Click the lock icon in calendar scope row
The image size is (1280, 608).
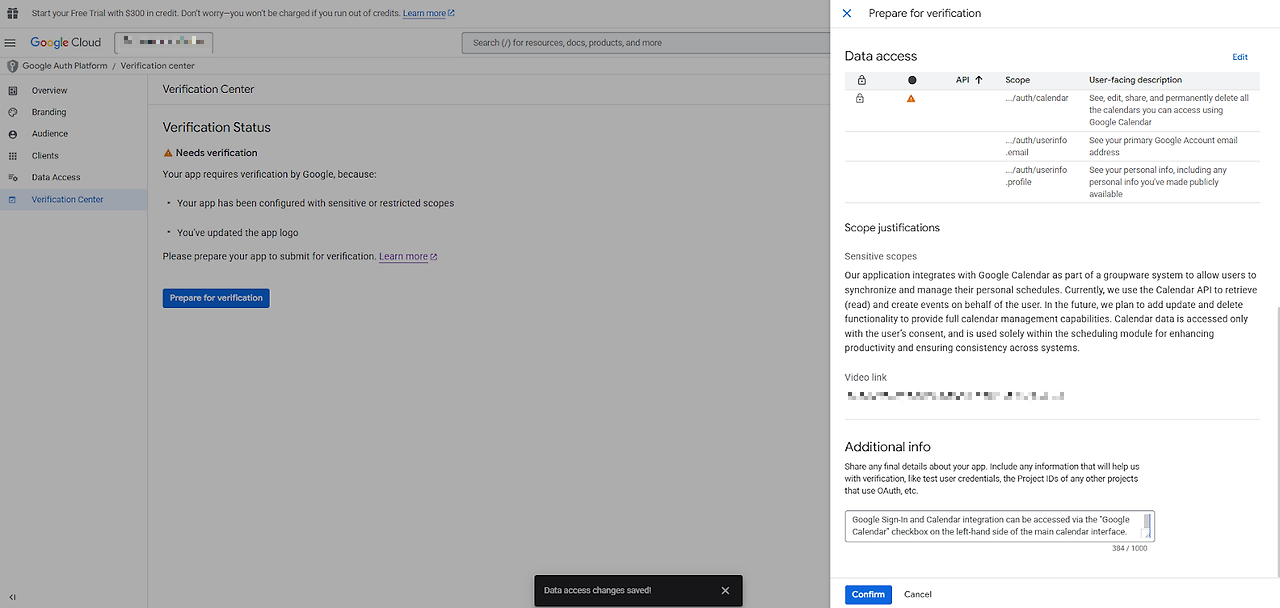(860, 99)
